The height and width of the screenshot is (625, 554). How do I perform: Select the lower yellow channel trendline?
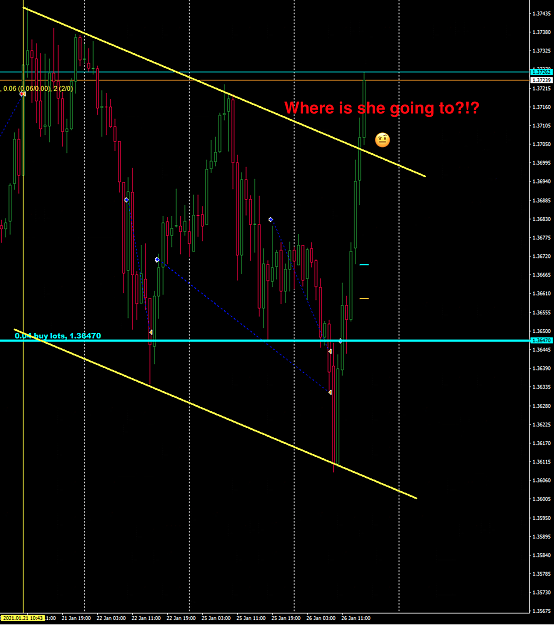[215, 414]
